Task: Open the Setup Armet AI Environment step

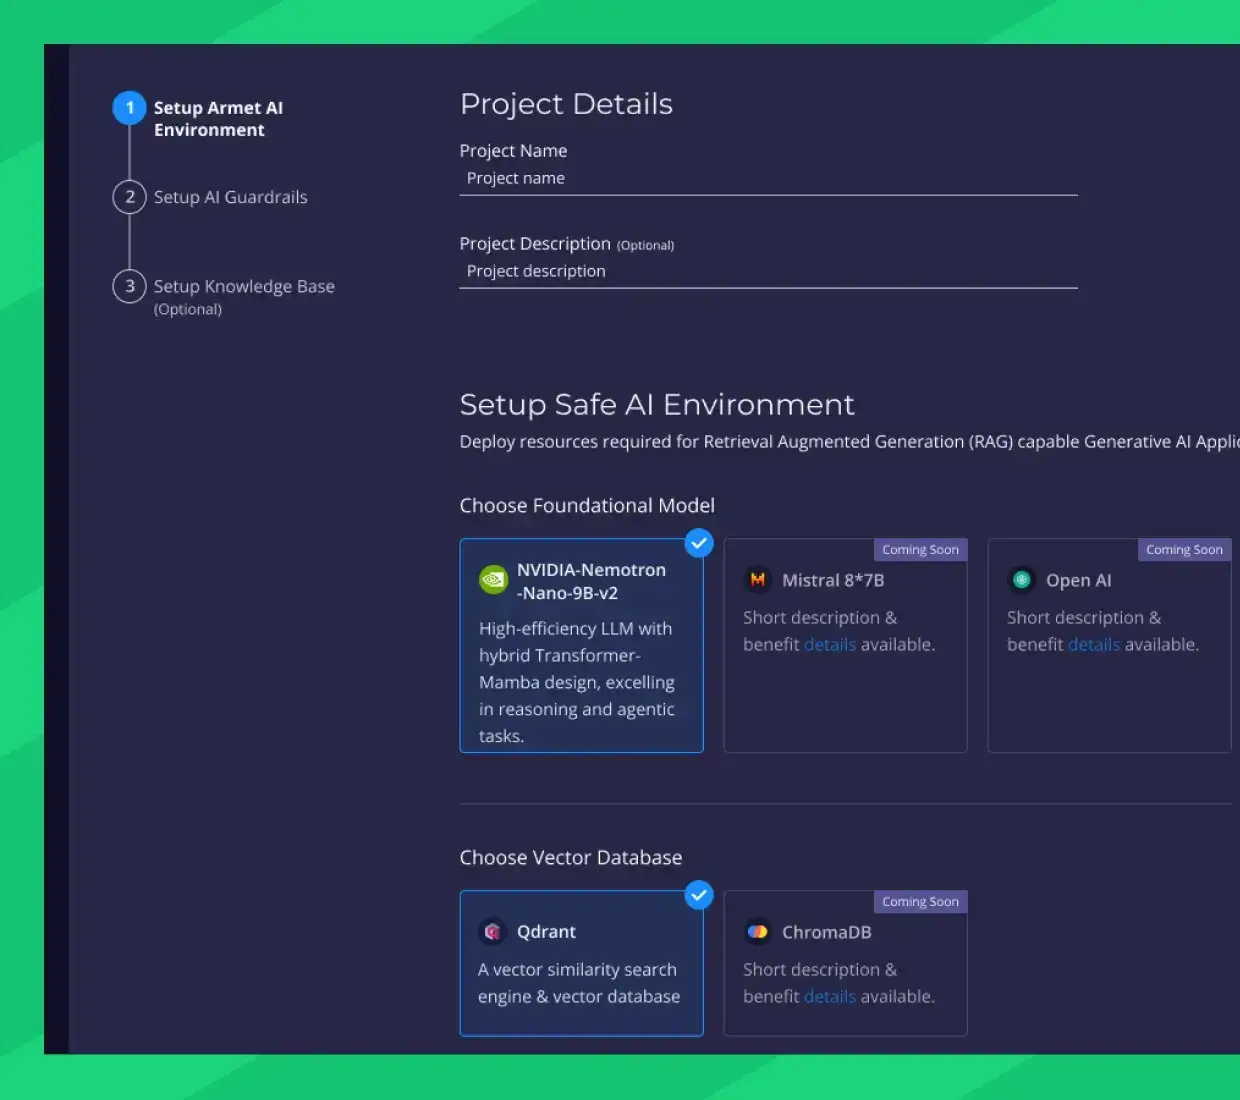Action: click(x=218, y=119)
